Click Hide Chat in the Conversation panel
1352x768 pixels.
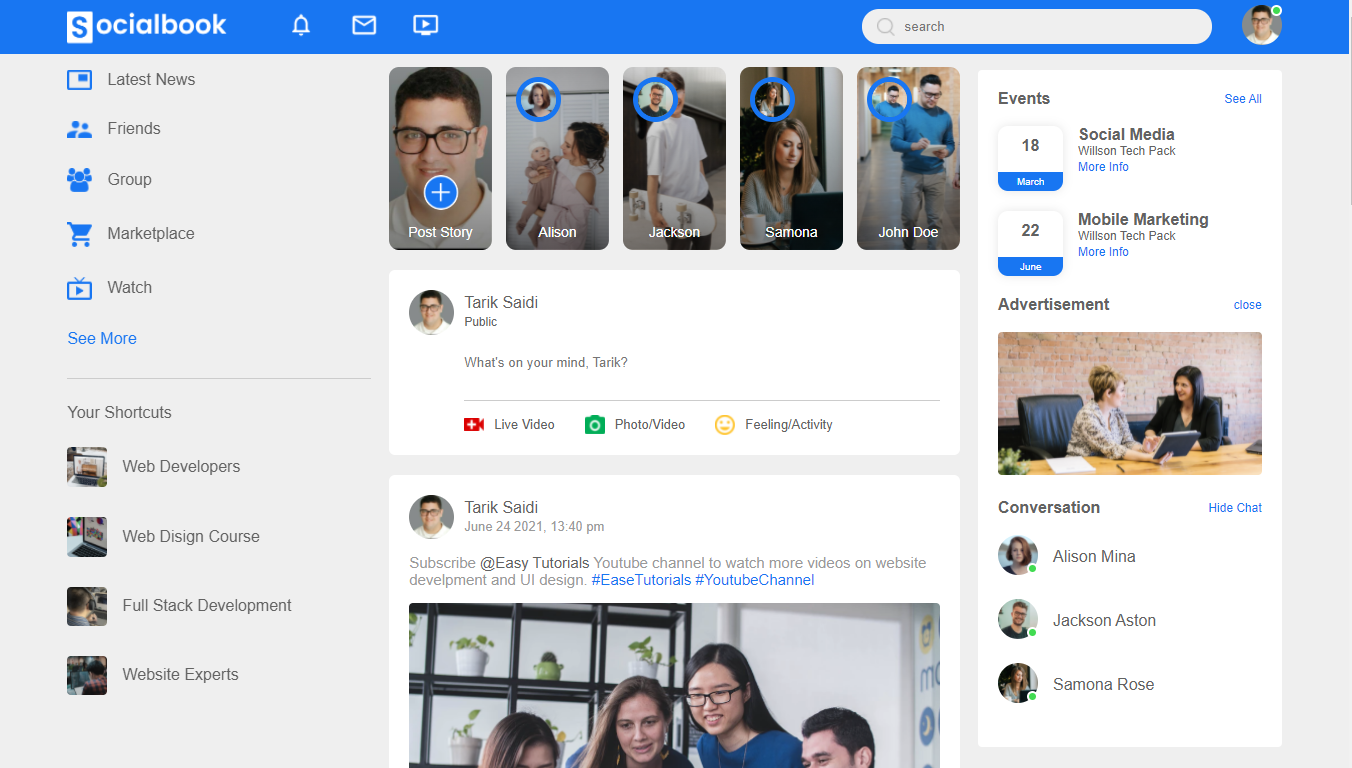coord(1234,507)
